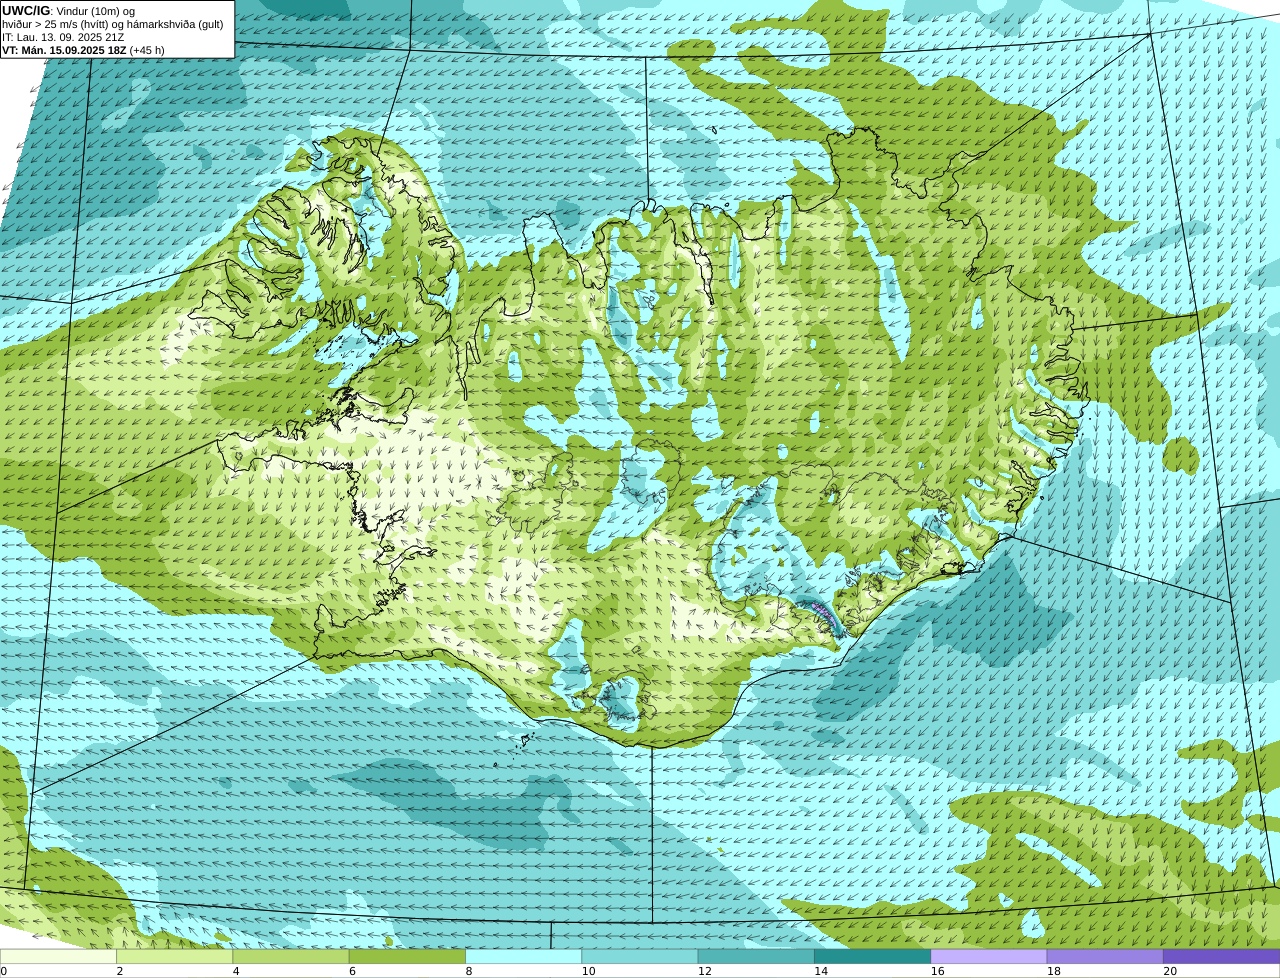
Task: Click the color scale label '14'
Action: [x=821, y=971]
